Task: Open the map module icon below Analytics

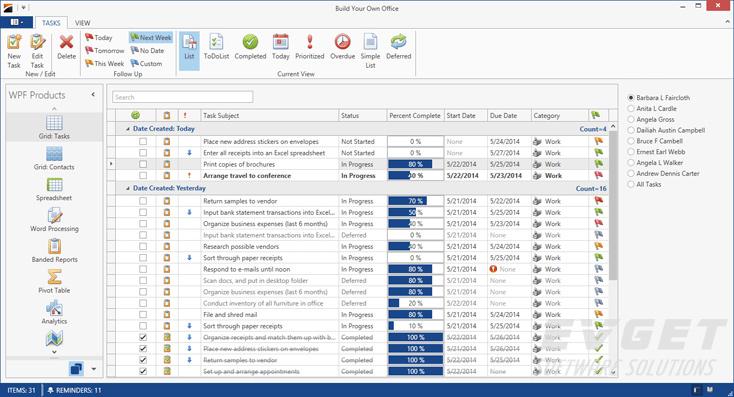Action: (x=54, y=338)
